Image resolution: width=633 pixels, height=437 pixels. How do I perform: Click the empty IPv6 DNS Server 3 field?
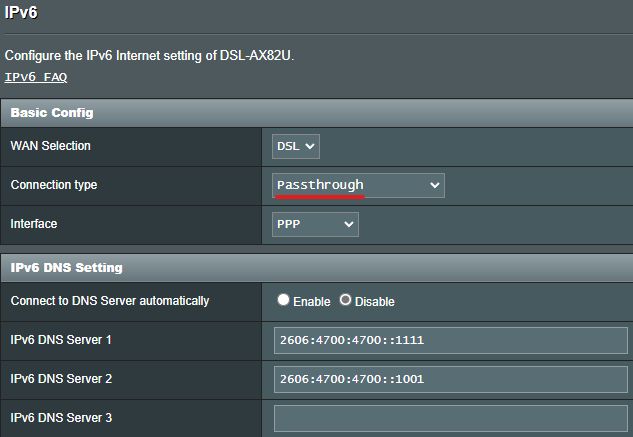coord(450,418)
